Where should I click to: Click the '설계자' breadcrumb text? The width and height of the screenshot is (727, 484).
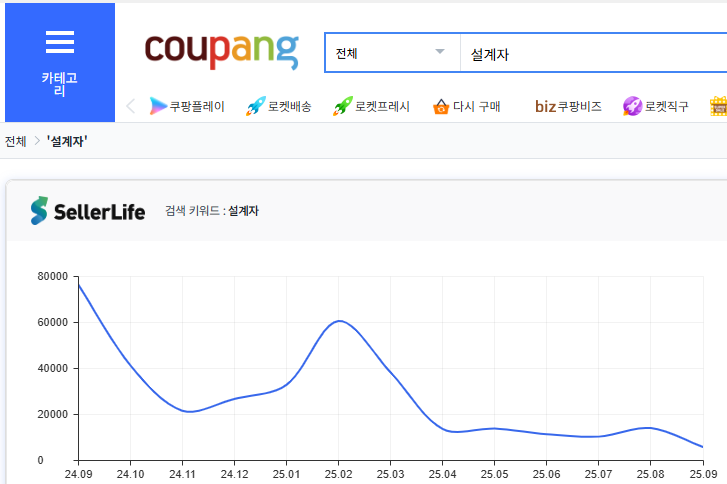(x=68, y=141)
